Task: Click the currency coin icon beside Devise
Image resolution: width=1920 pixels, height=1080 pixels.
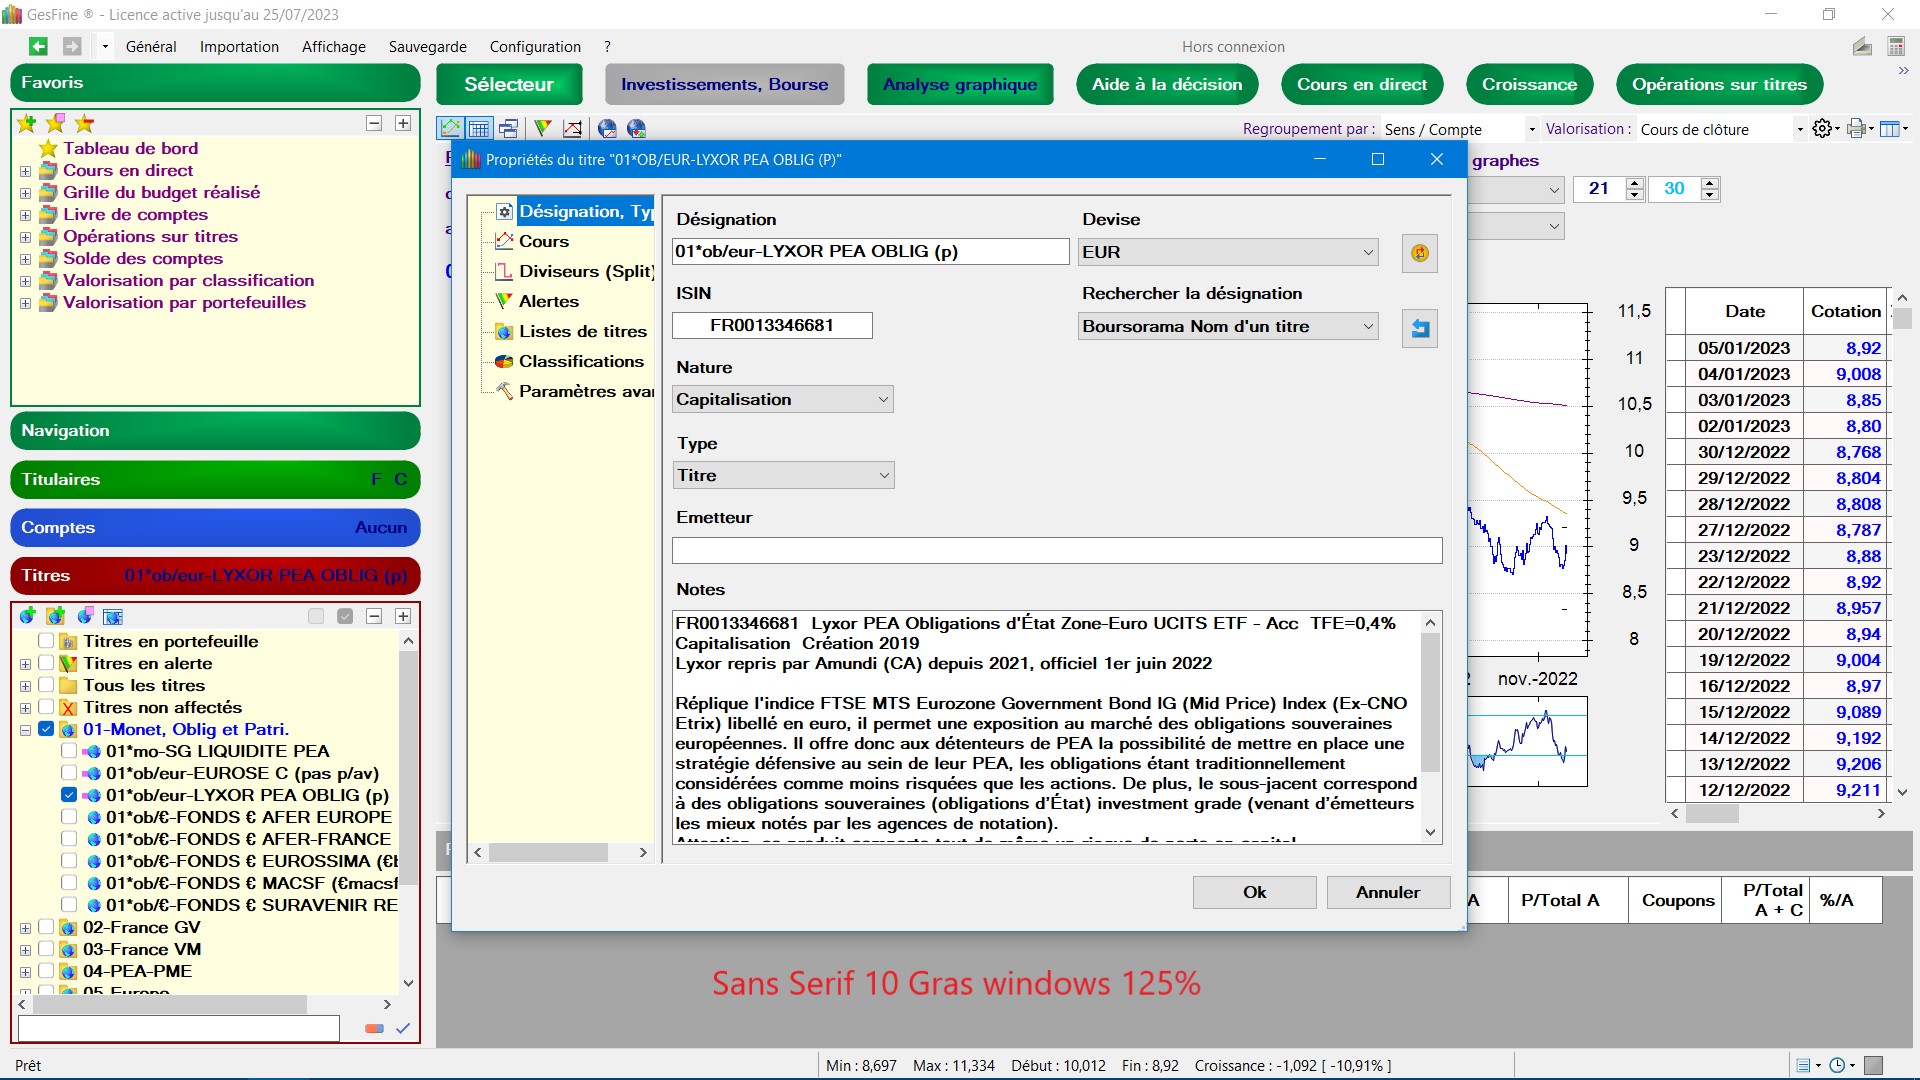Action: [1419, 253]
